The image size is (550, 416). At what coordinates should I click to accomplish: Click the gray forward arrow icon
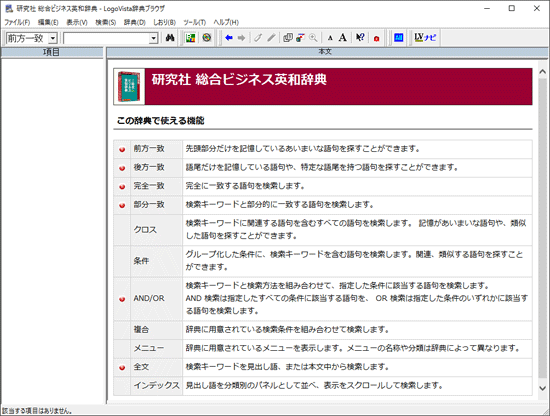tap(241, 38)
